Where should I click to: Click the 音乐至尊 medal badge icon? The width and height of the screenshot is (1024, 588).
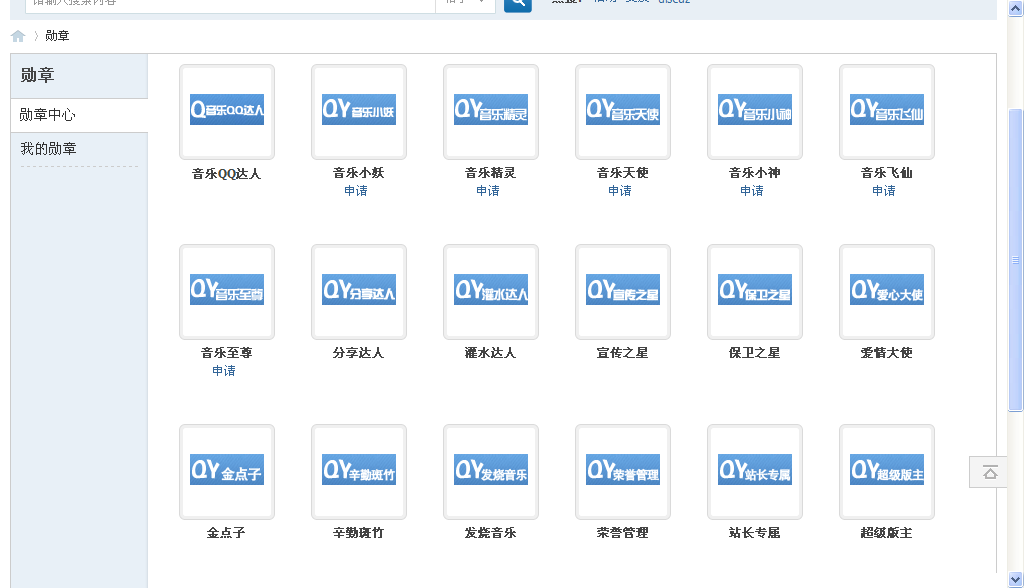tap(227, 289)
